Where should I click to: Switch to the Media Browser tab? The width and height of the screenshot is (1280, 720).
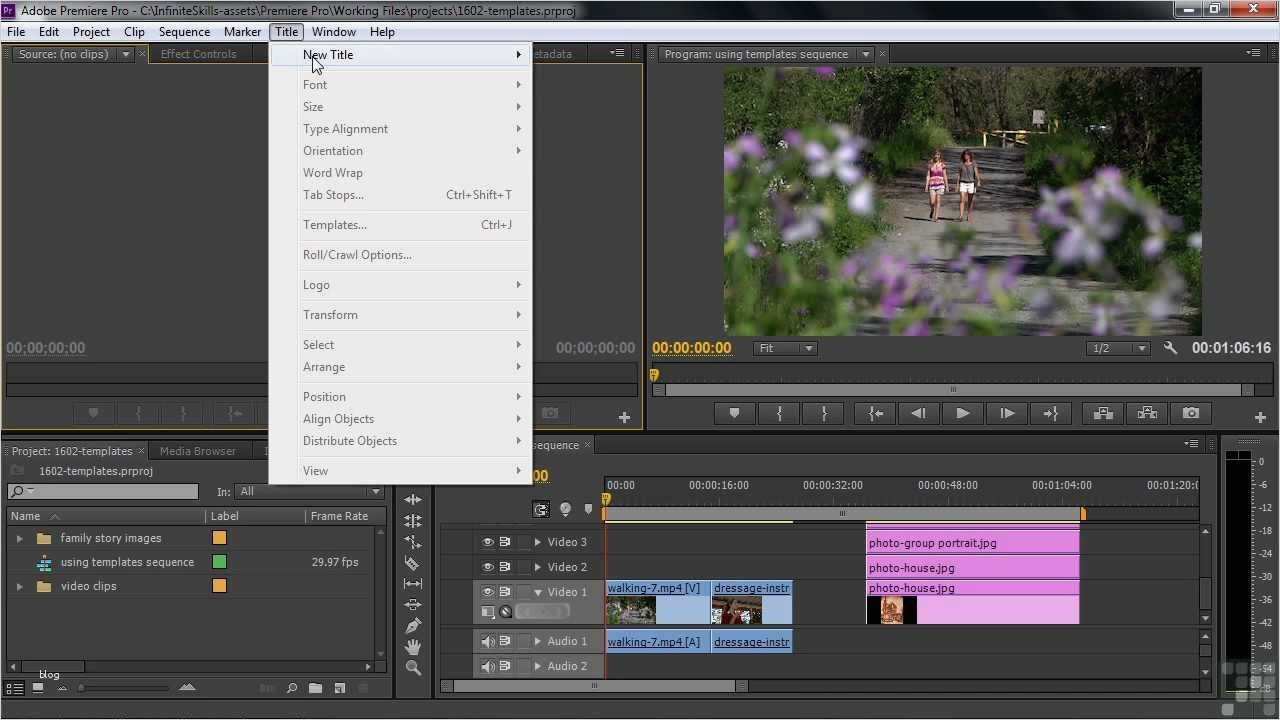[197, 451]
